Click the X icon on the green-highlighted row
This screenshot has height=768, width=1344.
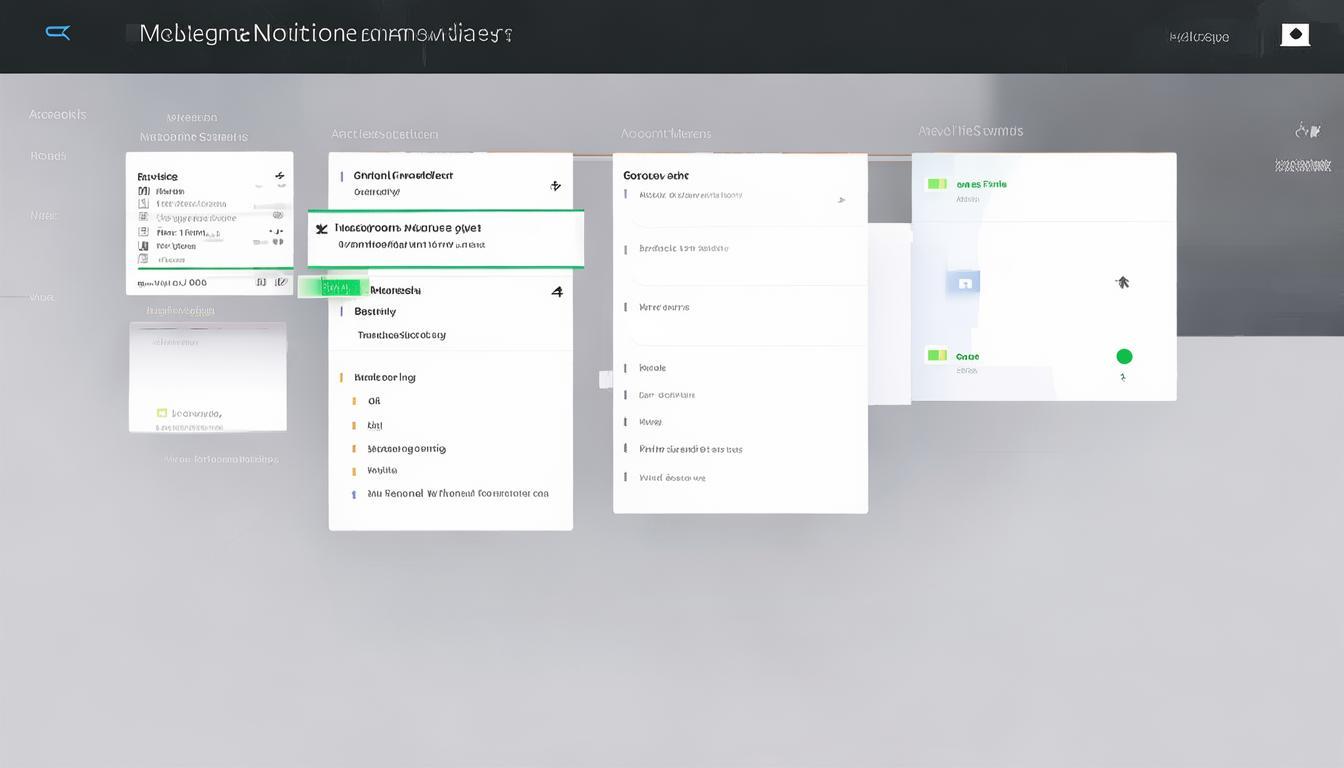[x=321, y=229]
